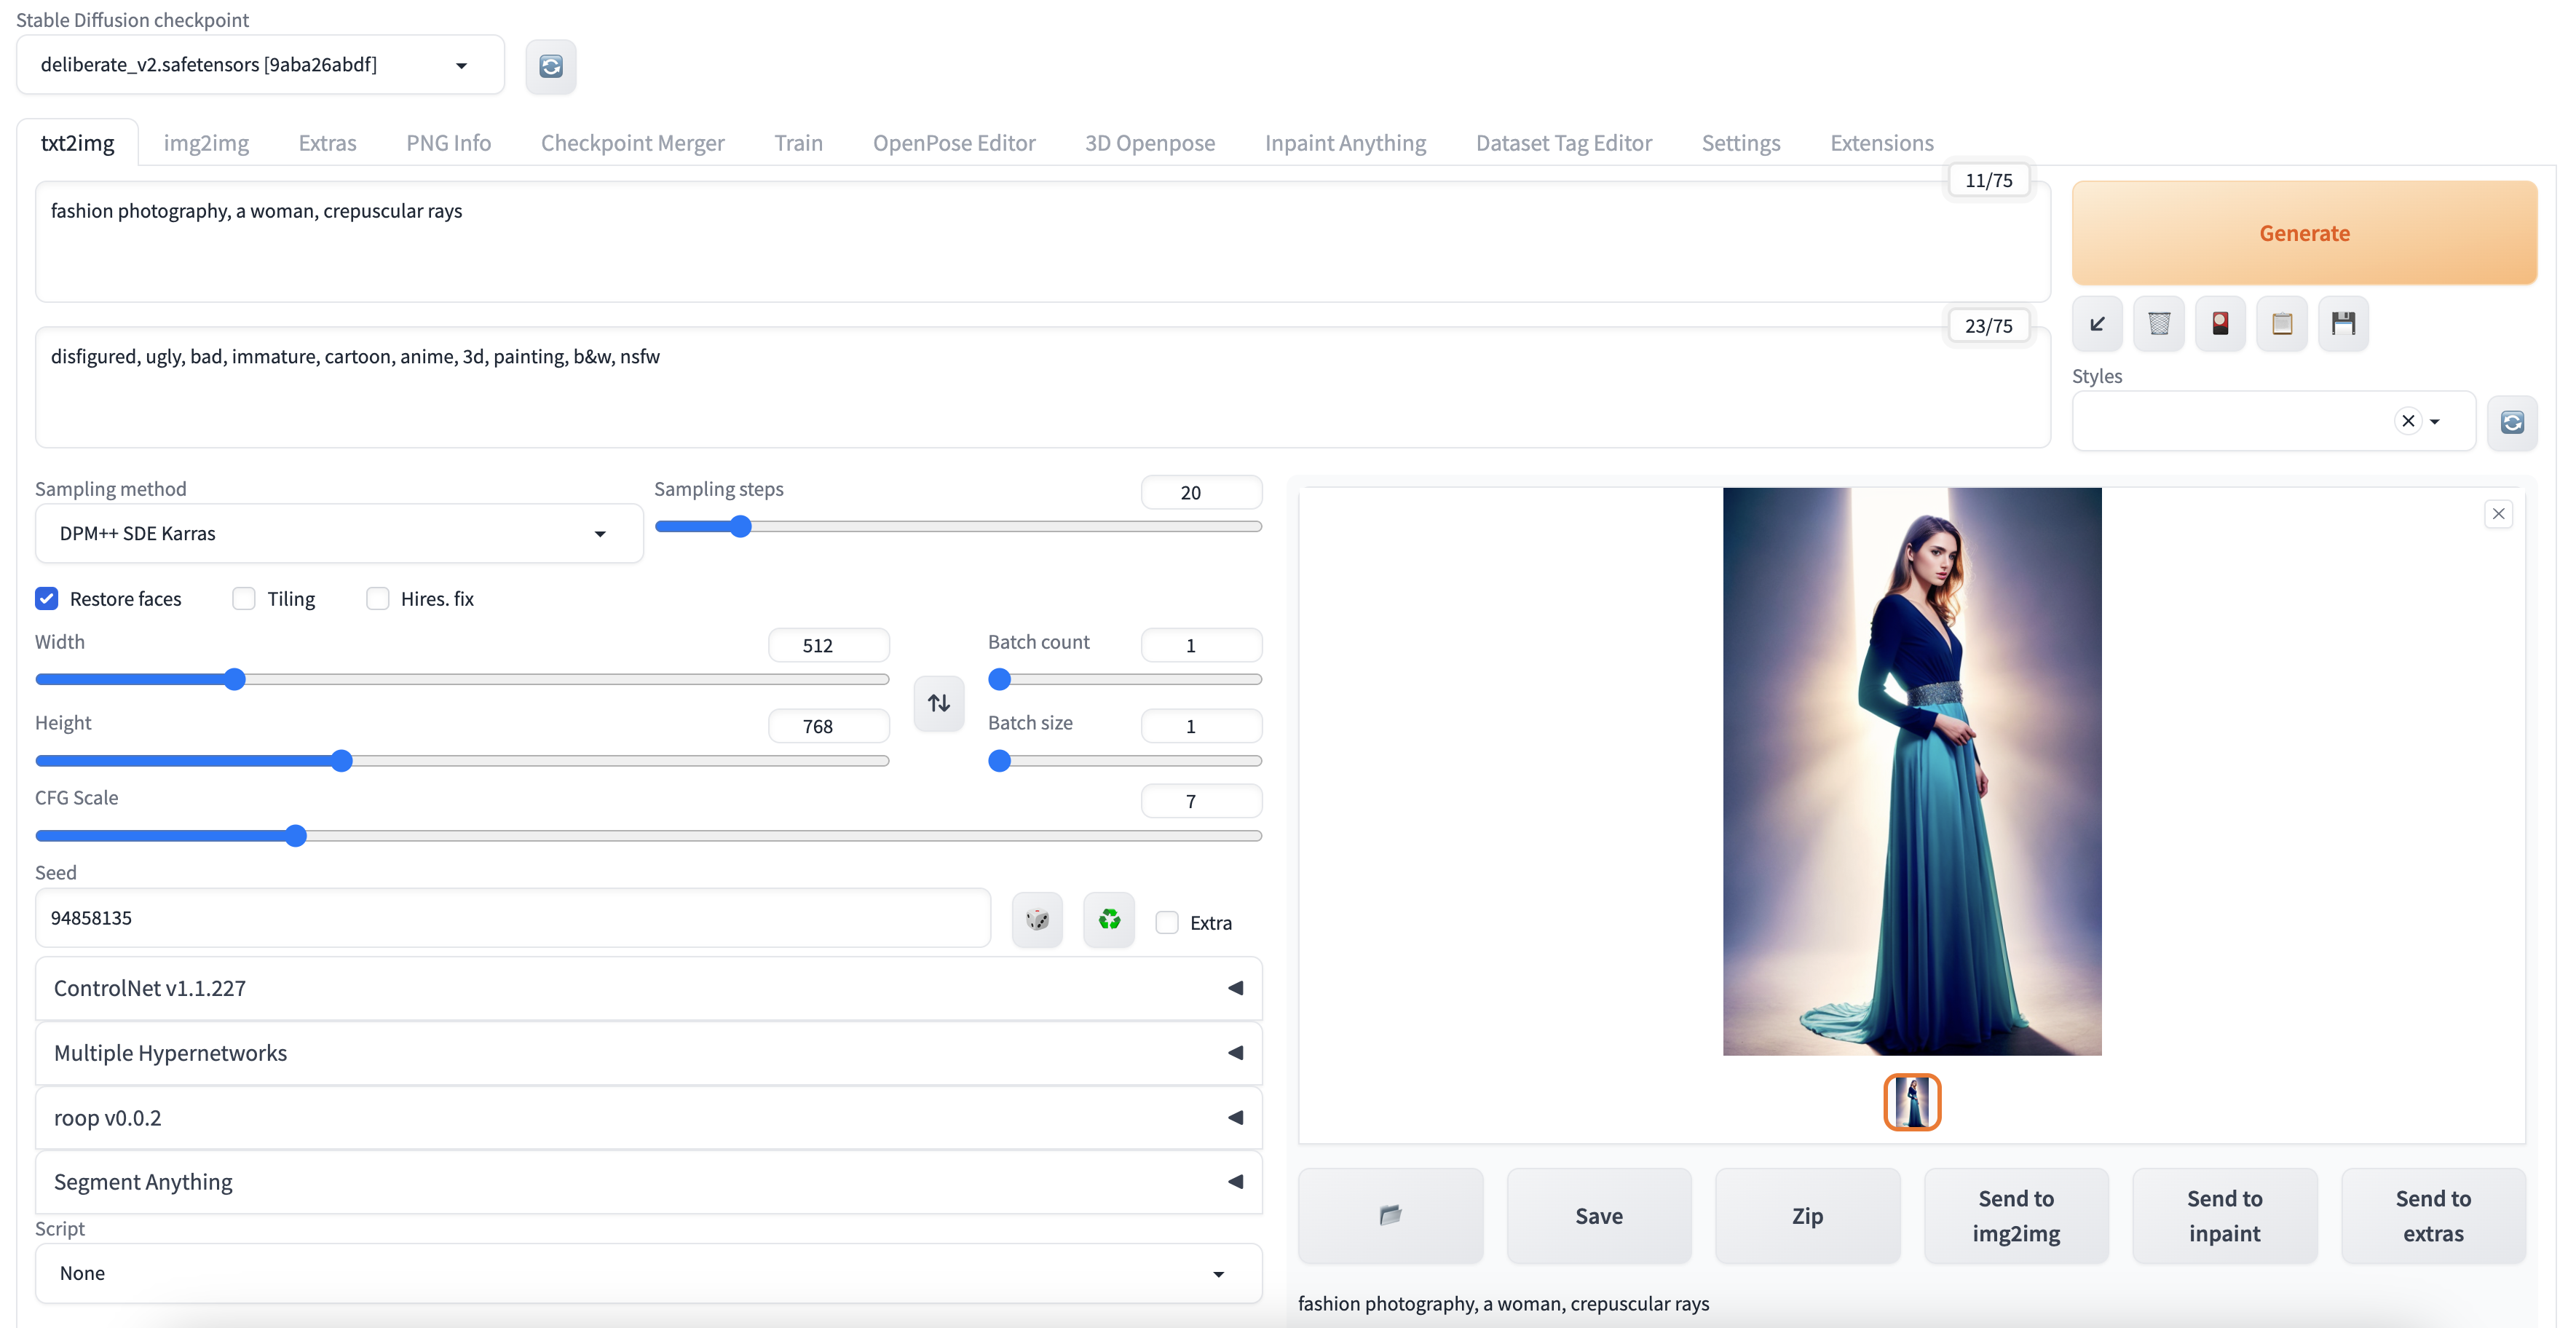Uncheck the Restore faces checkbox
2576x1328 pixels.
pos(47,598)
